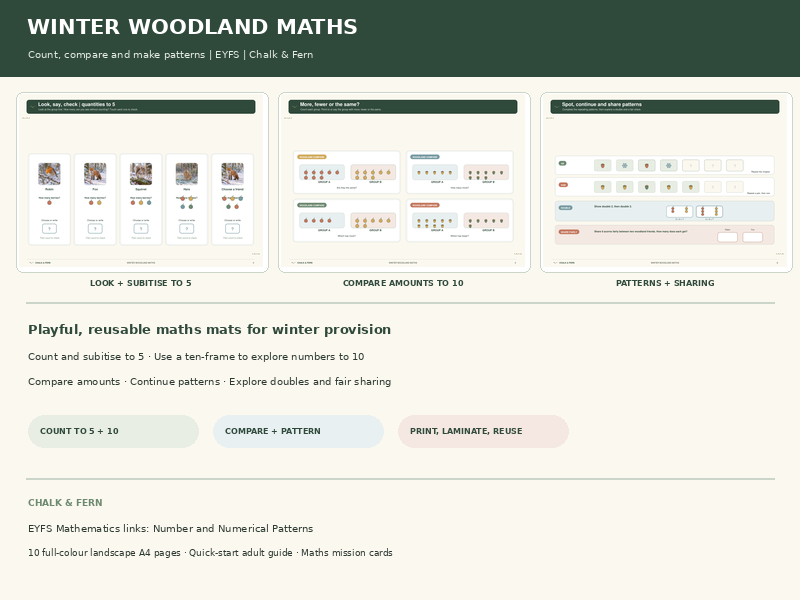Click the answer box under Fox
The height and width of the screenshot is (600, 800).
coord(95,229)
